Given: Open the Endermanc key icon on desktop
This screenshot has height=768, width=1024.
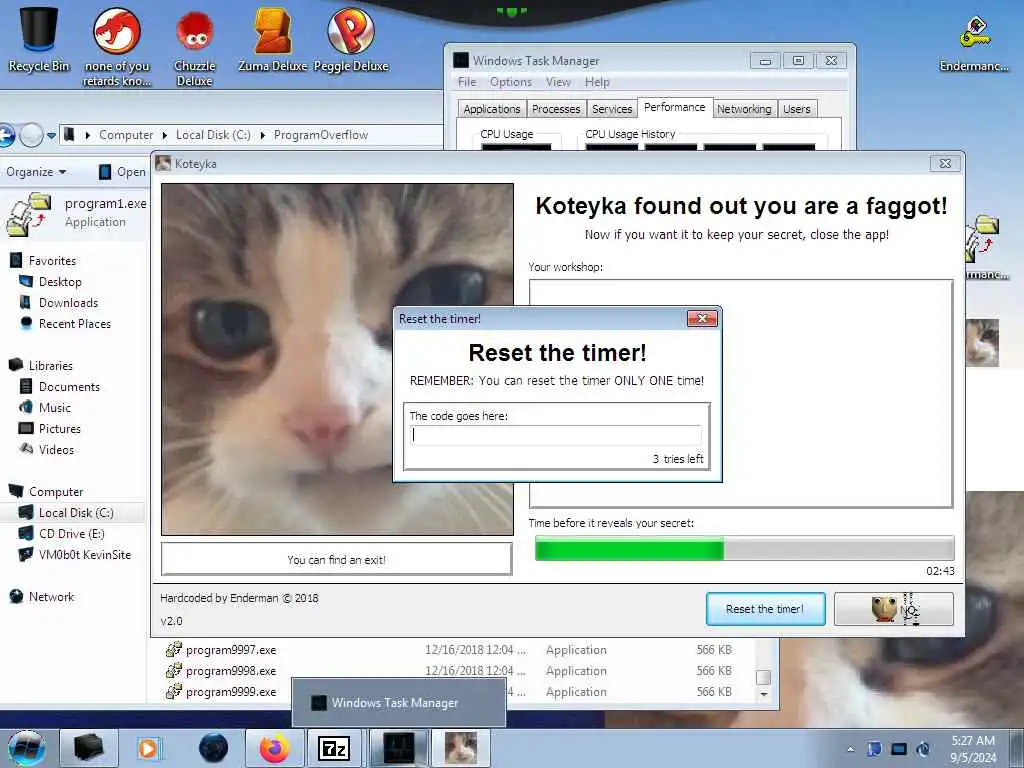Looking at the screenshot, I should click(974, 42).
